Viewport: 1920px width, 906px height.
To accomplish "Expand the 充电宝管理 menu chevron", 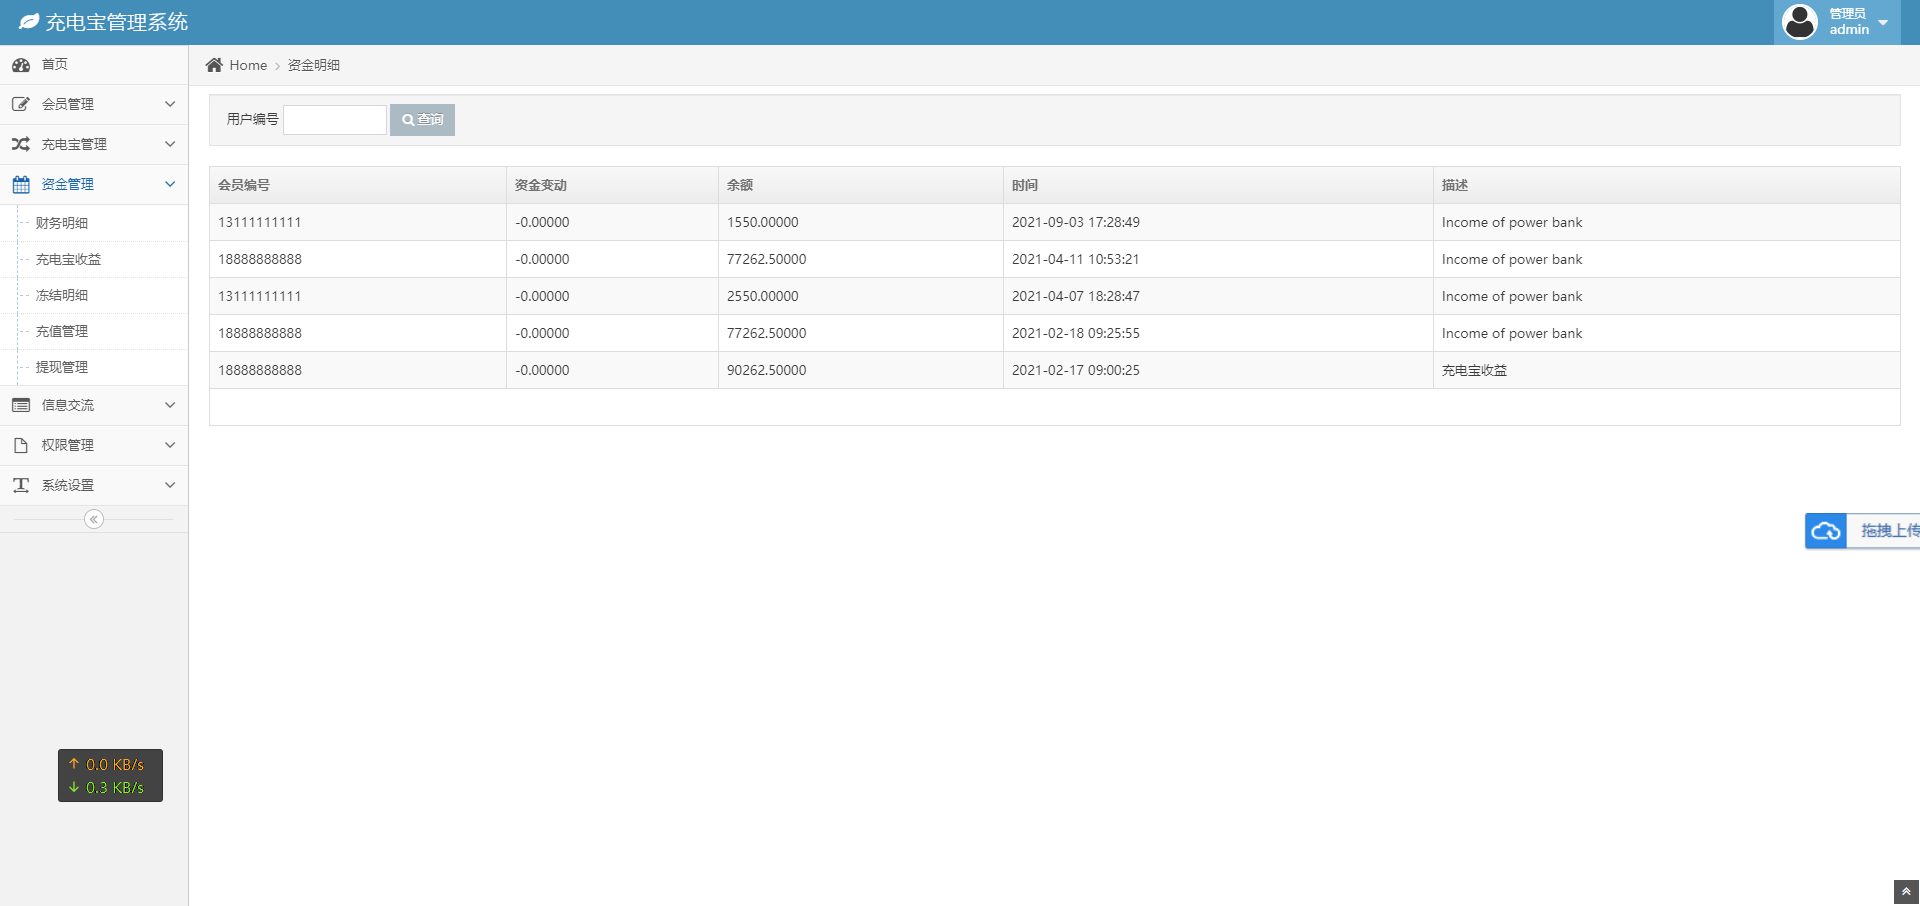I will (x=170, y=144).
